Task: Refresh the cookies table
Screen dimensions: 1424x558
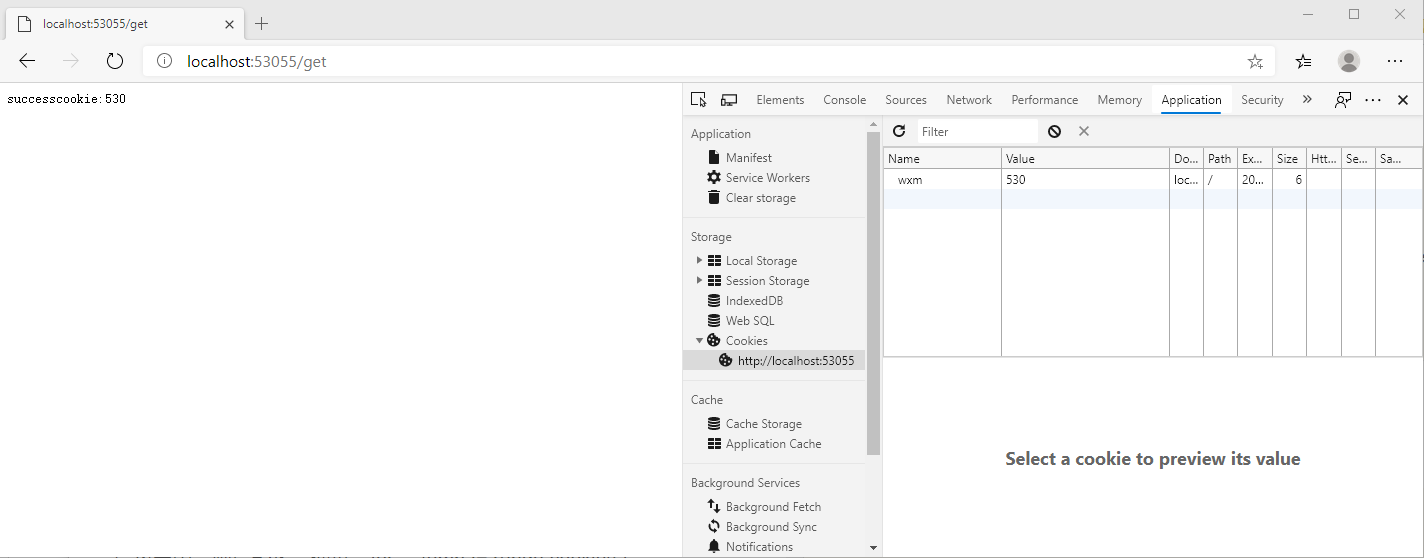Action: [899, 131]
